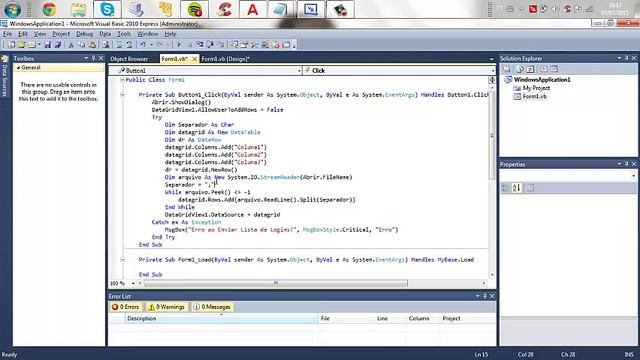This screenshot has height=360, width=640.
Task: Open the Button1 class name dropdown
Action: click(299, 71)
